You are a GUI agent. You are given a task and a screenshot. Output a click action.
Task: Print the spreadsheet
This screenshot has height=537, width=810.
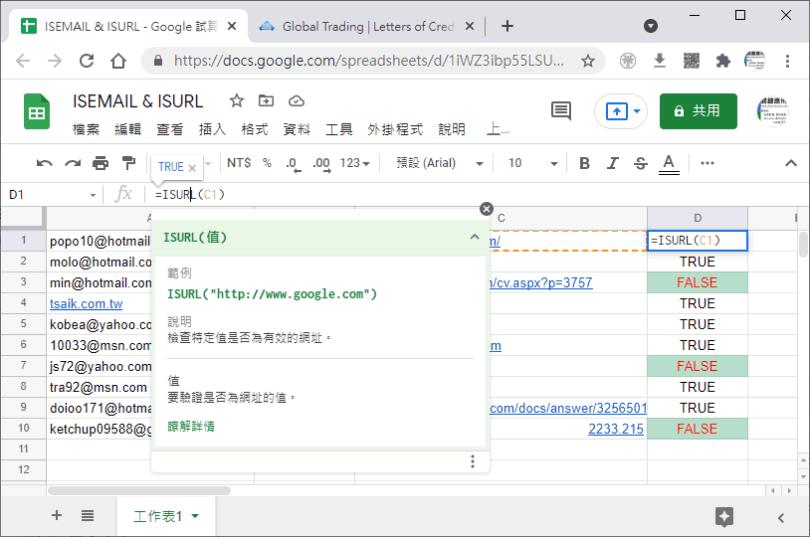point(100,163)
